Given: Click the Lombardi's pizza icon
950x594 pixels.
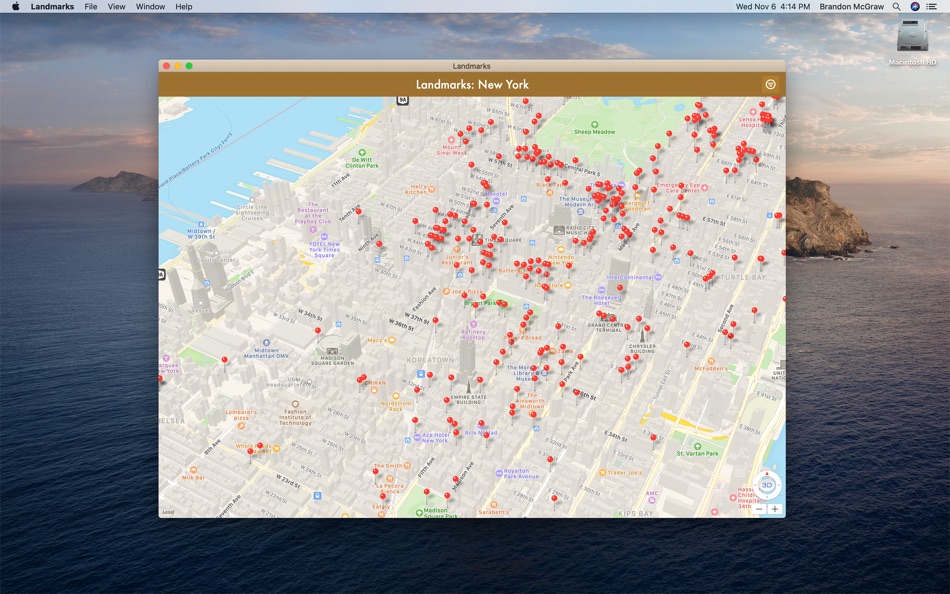Looking at the screenshot, I should point(241,425).
